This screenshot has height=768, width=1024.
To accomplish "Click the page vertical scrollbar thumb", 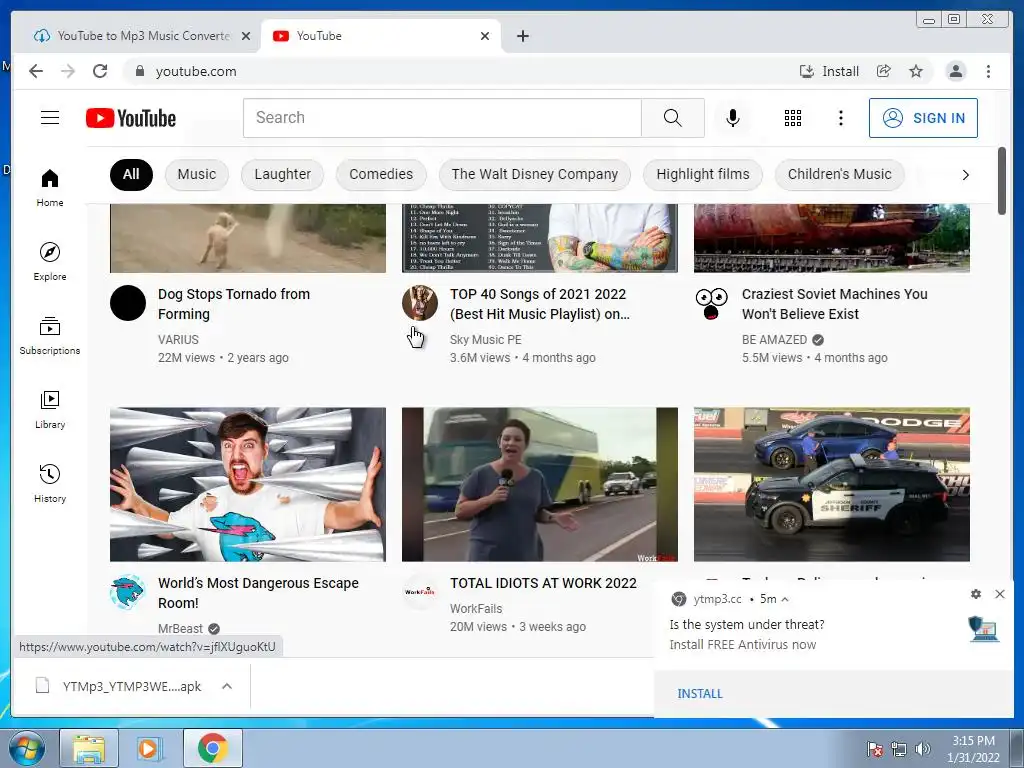I will click(x=1001, y=180).
